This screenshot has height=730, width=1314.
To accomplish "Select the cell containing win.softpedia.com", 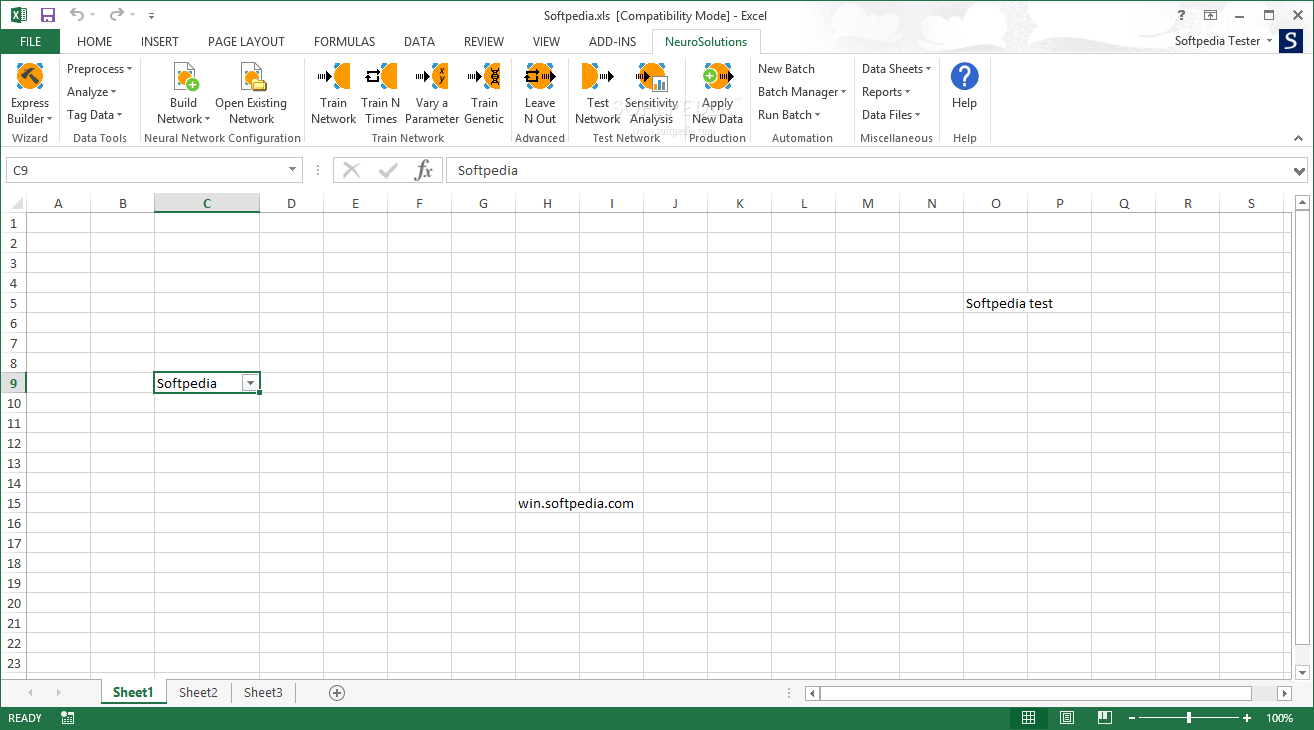I will click(547, 503).
